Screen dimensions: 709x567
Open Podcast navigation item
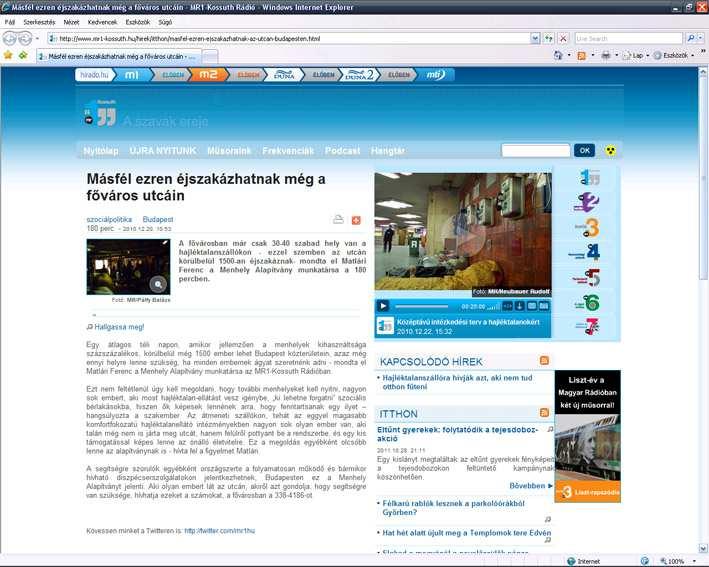(x=342, y=151)
